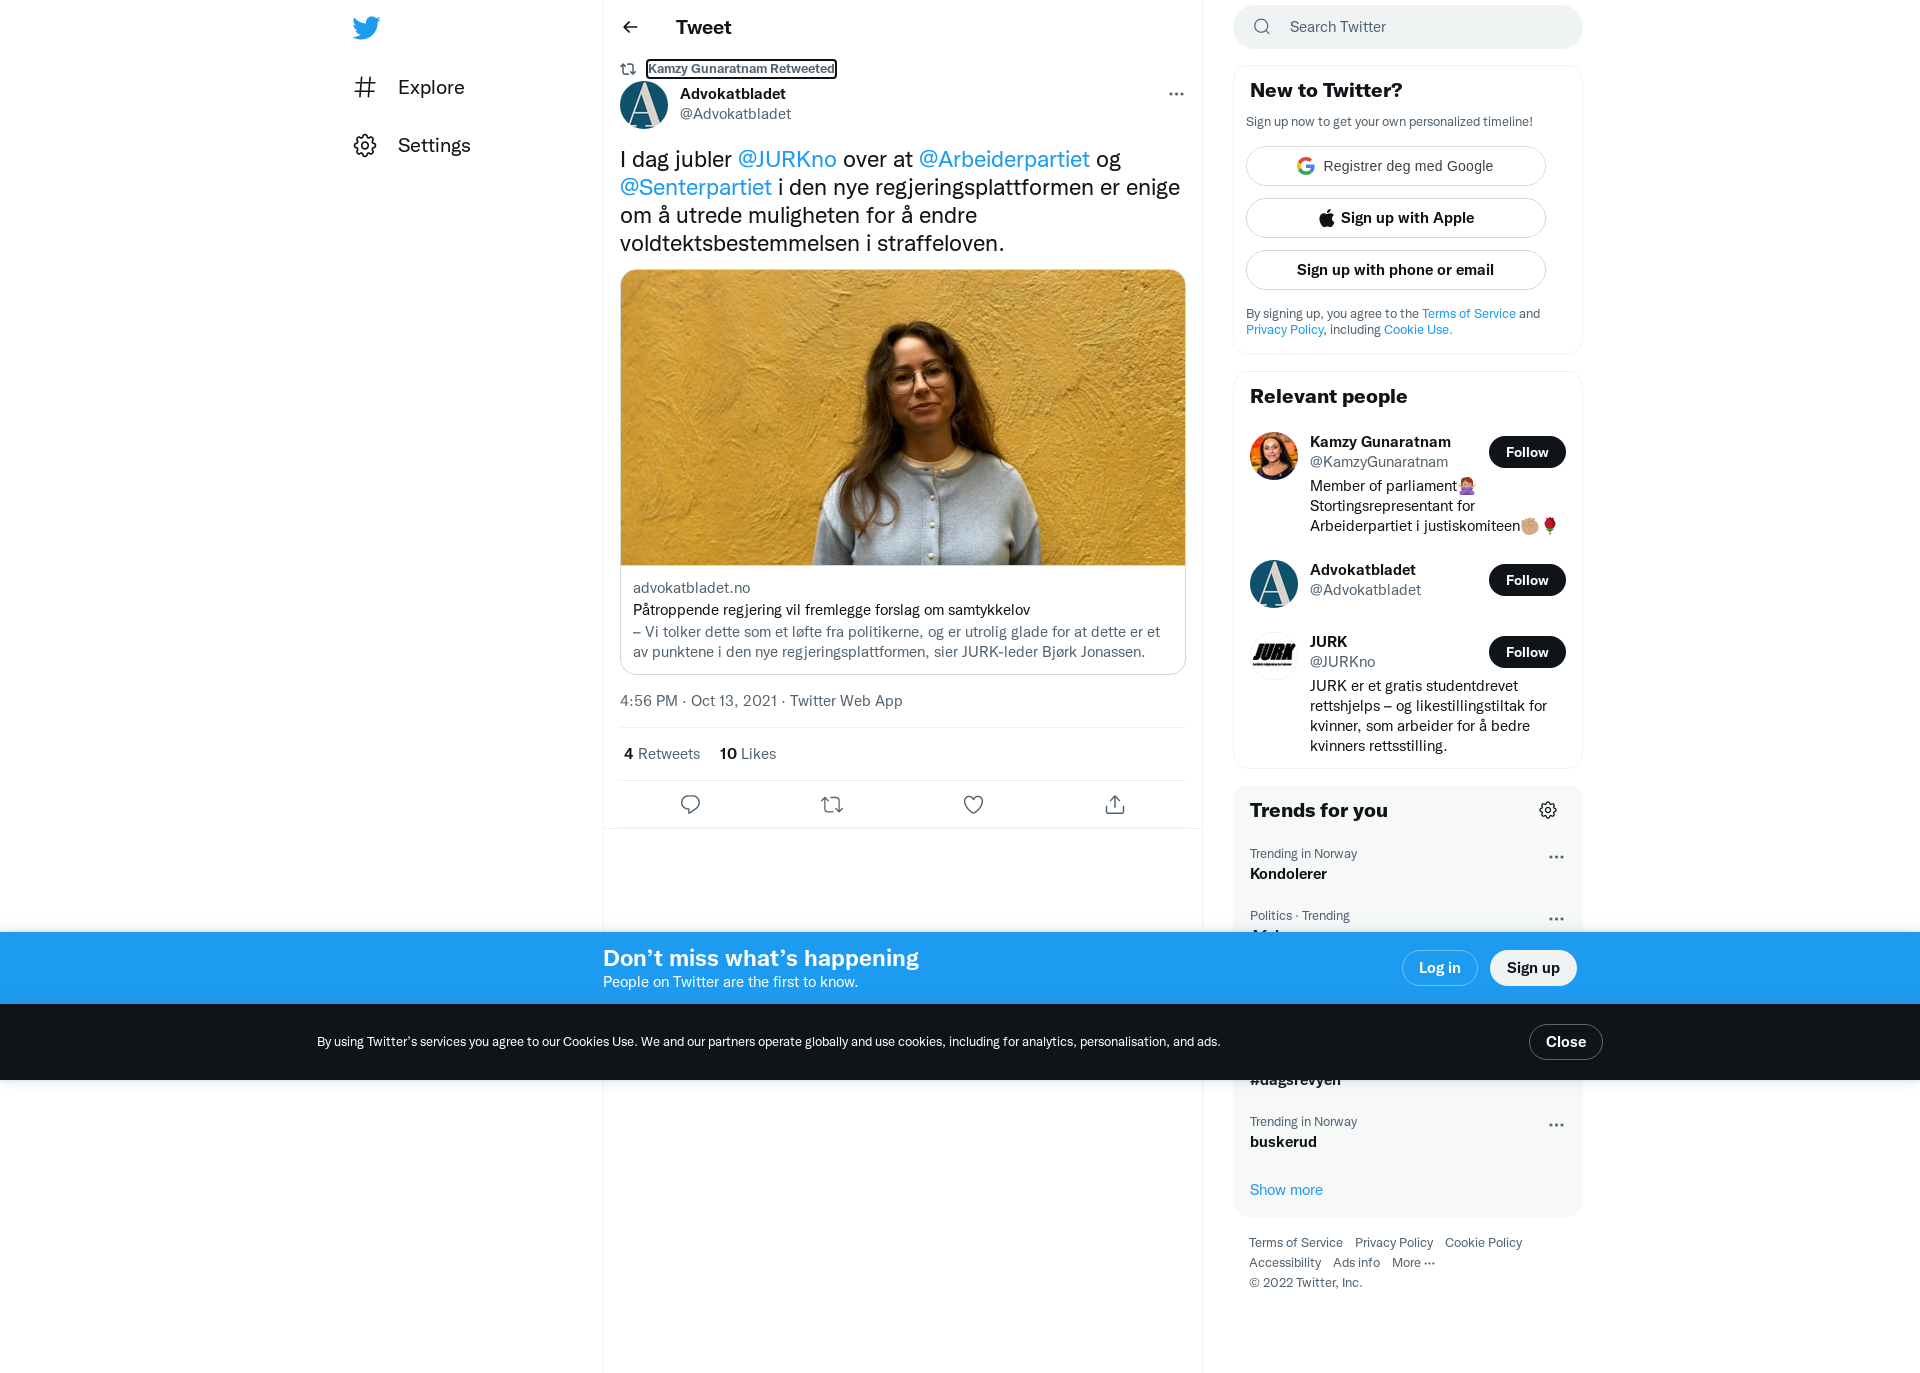
Task: Retweet using the retweet icon below tweet
Action: [832, 804]
